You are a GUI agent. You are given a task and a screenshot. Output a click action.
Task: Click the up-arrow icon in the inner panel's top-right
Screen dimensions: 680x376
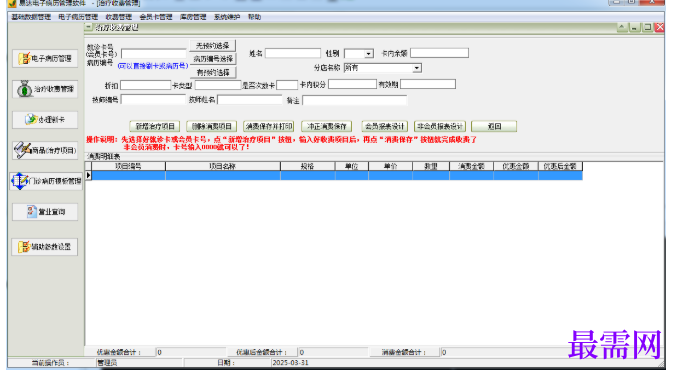[622, 27]
